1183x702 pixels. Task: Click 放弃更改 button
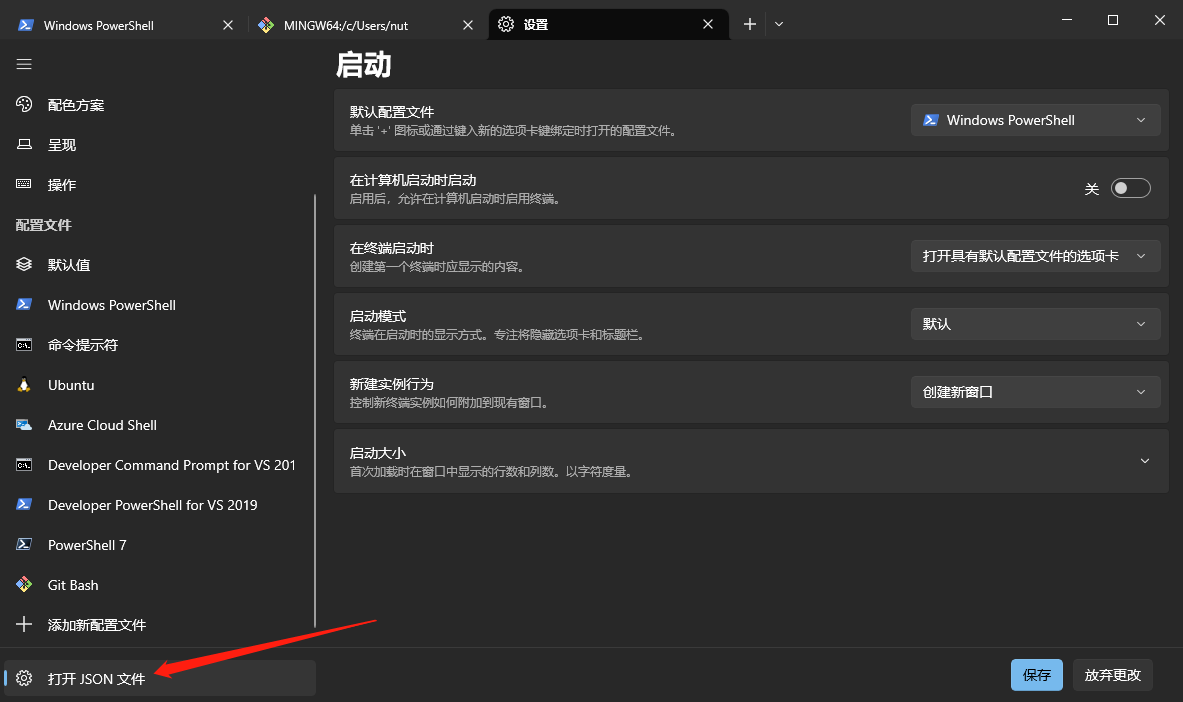(x=1113, y=675)
